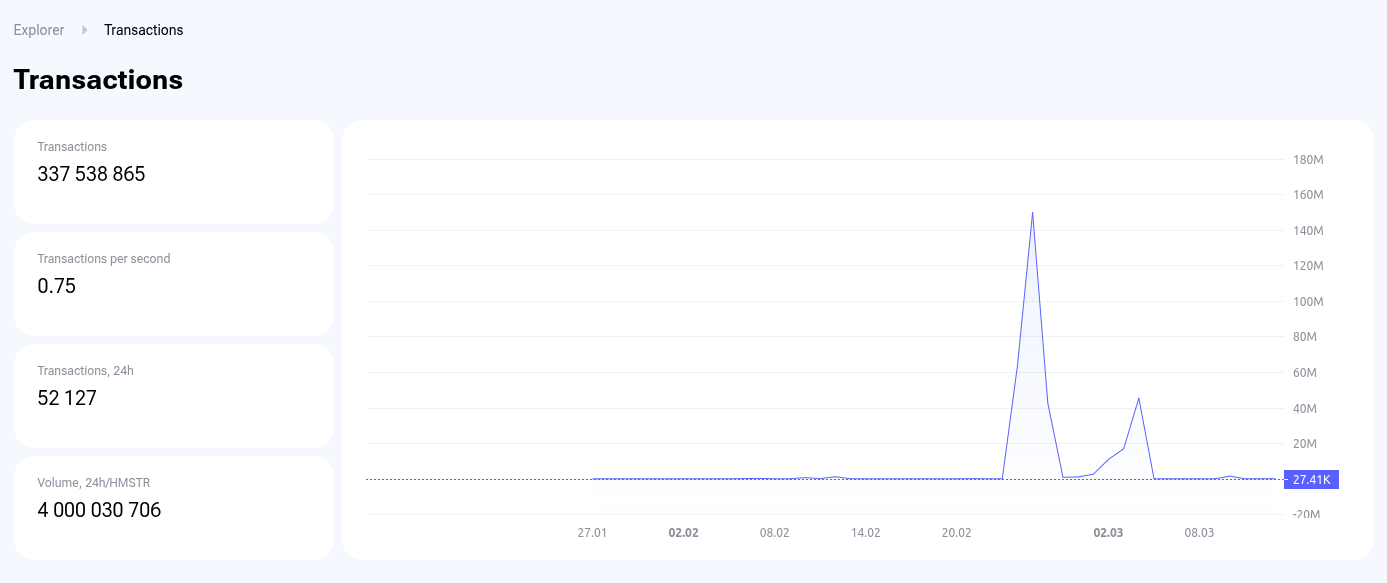Click the Volume, 24h/HMSTR label
The image size is (1387, 583).
(x=94, y=483)
